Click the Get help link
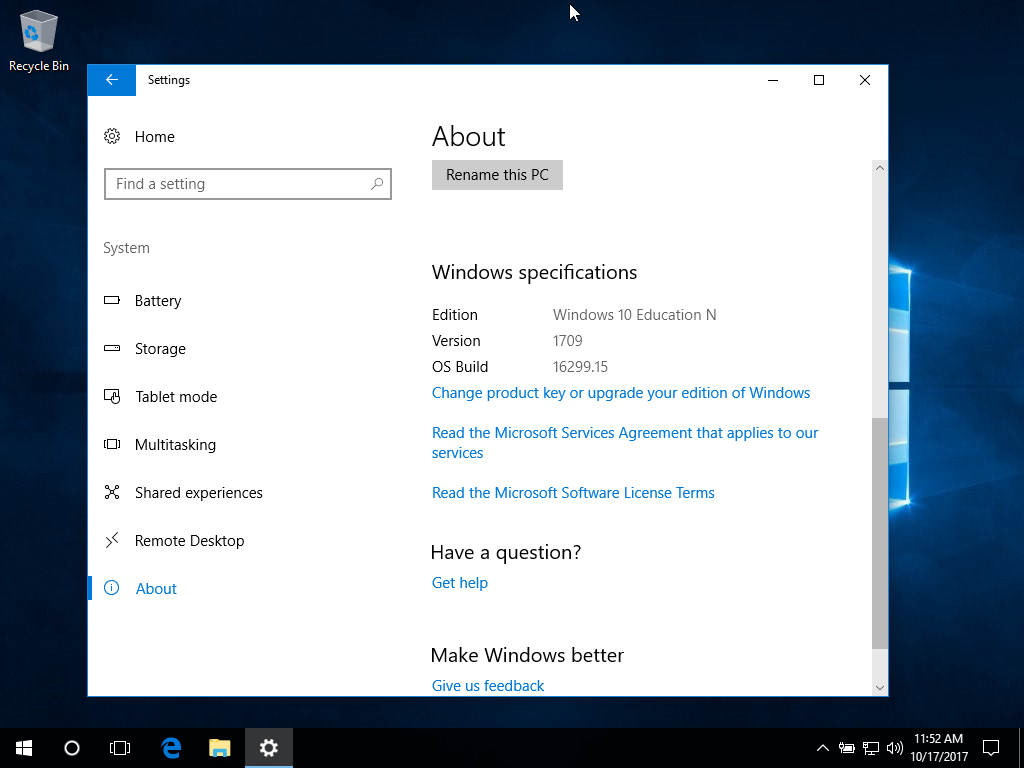 point(459,583)
